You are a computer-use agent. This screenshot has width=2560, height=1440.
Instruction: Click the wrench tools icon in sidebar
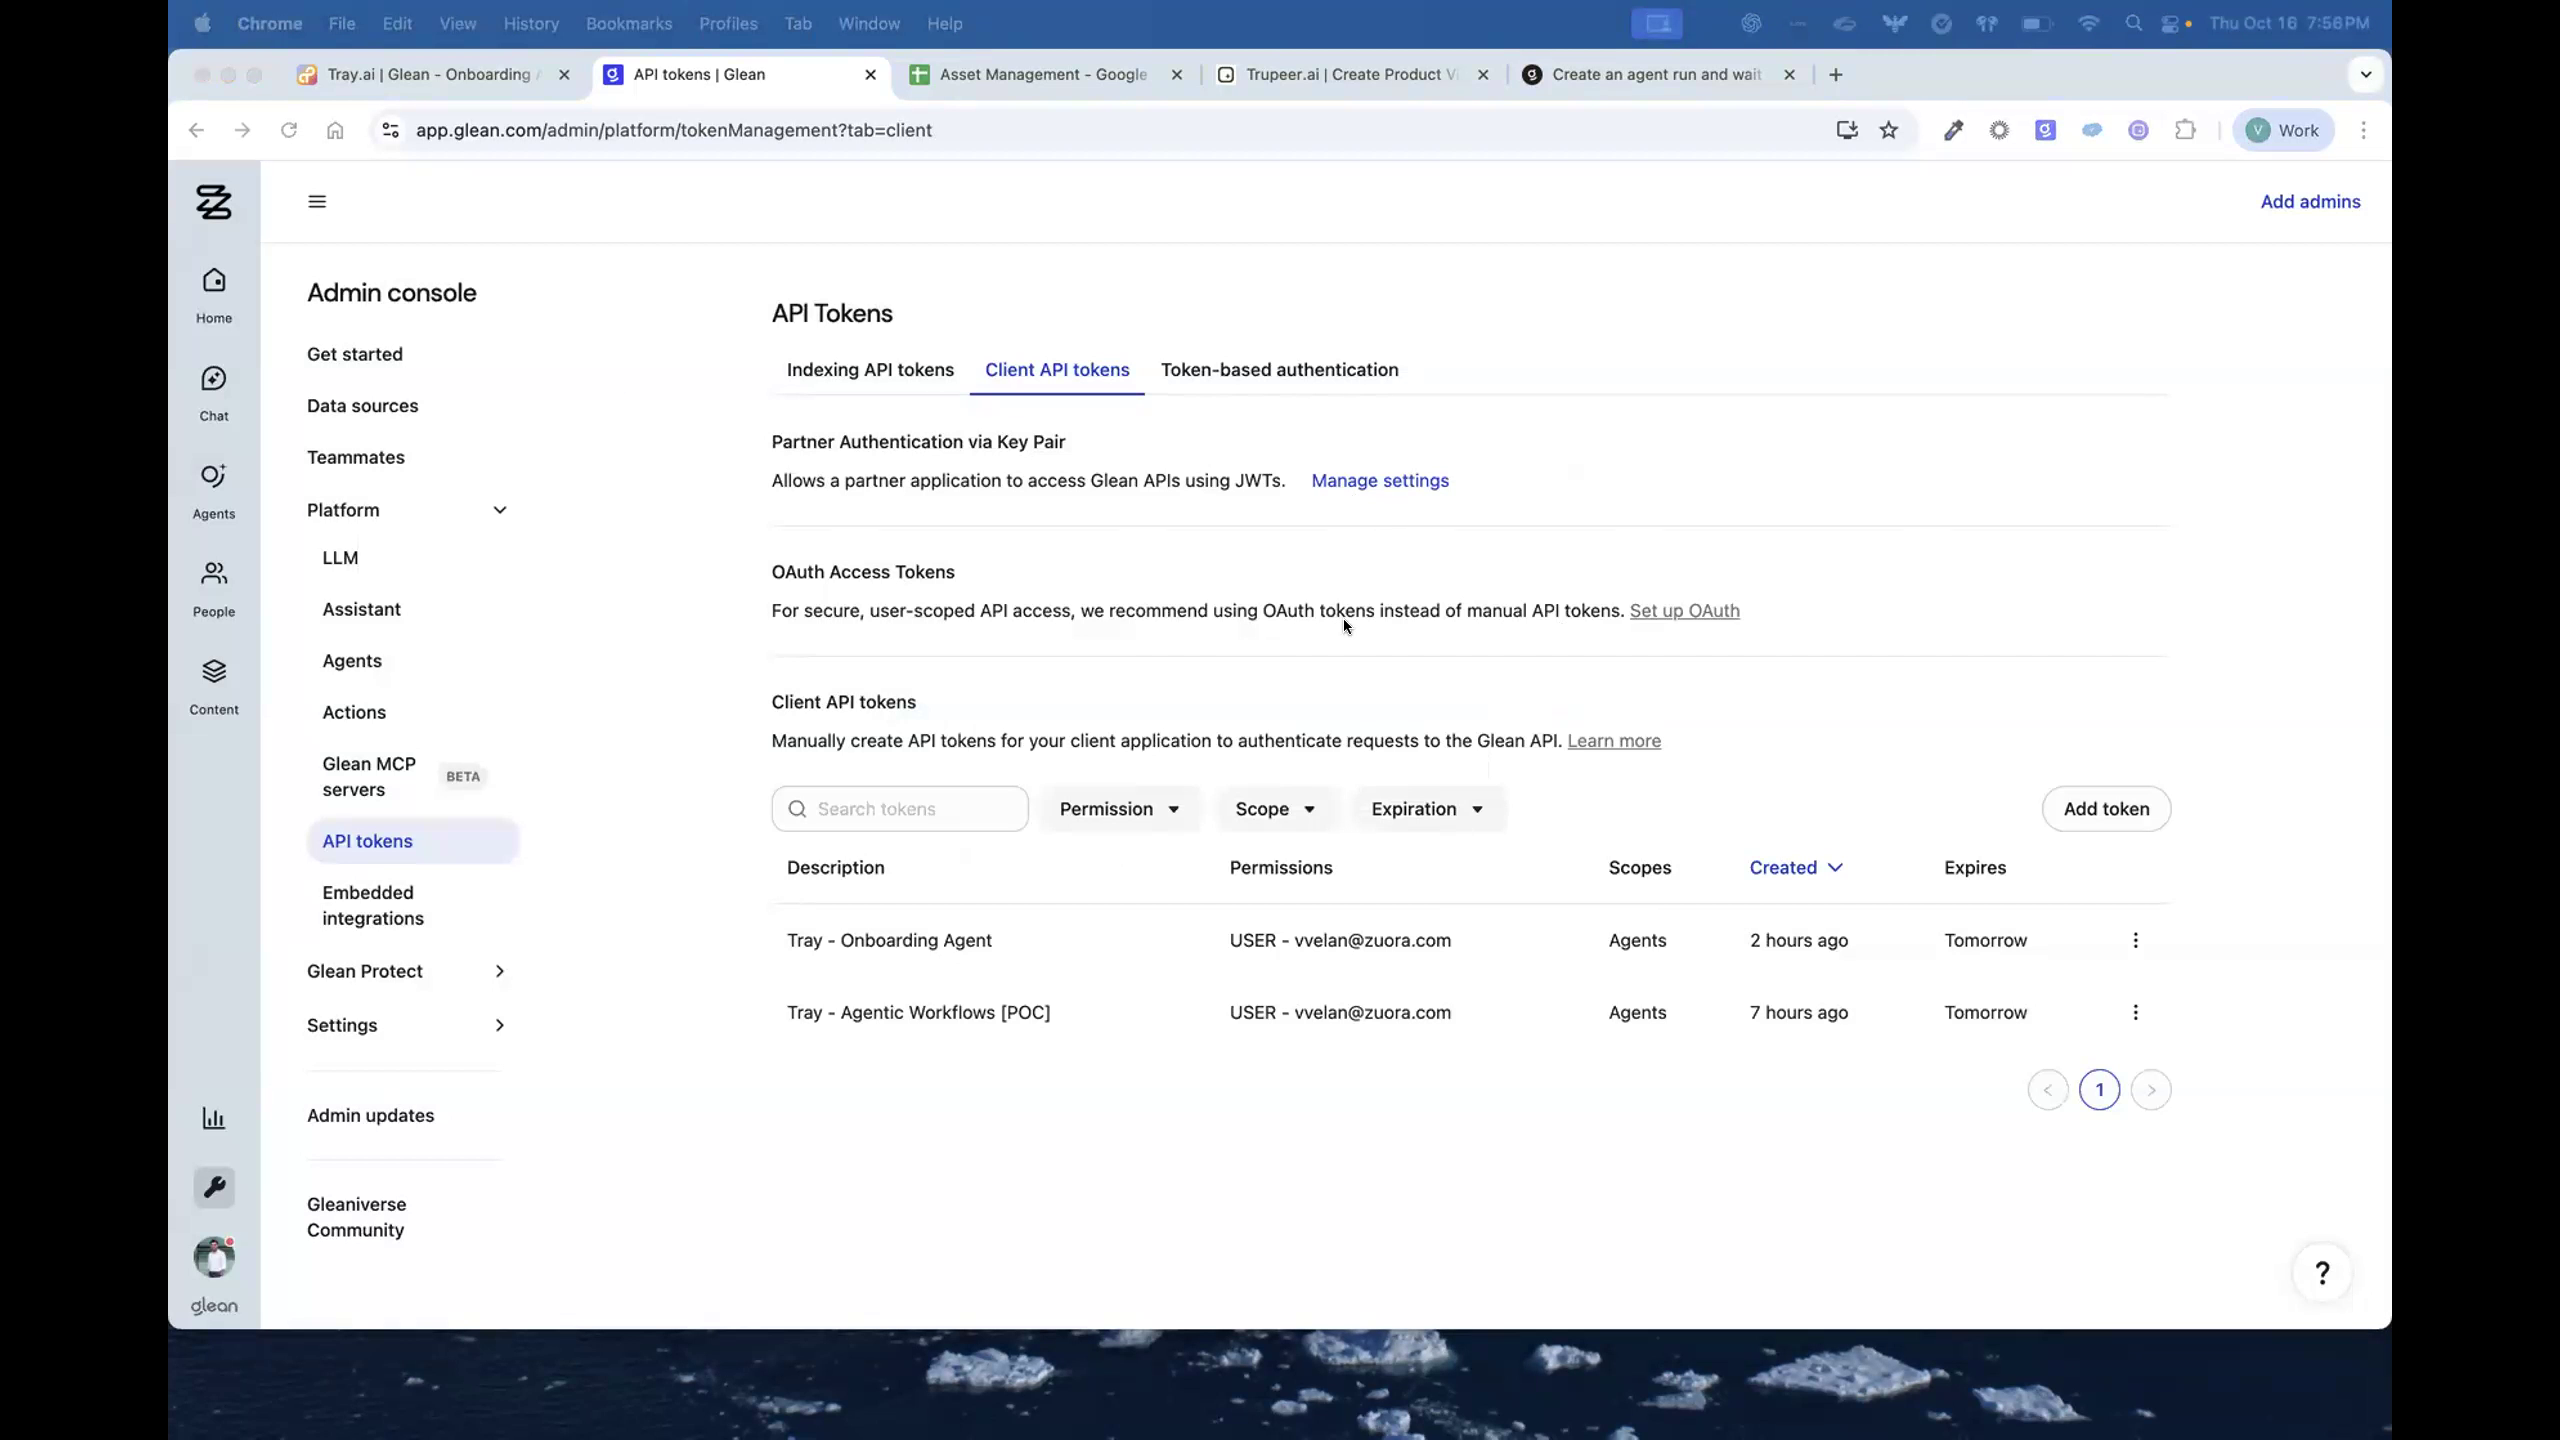coord(214,1187)
